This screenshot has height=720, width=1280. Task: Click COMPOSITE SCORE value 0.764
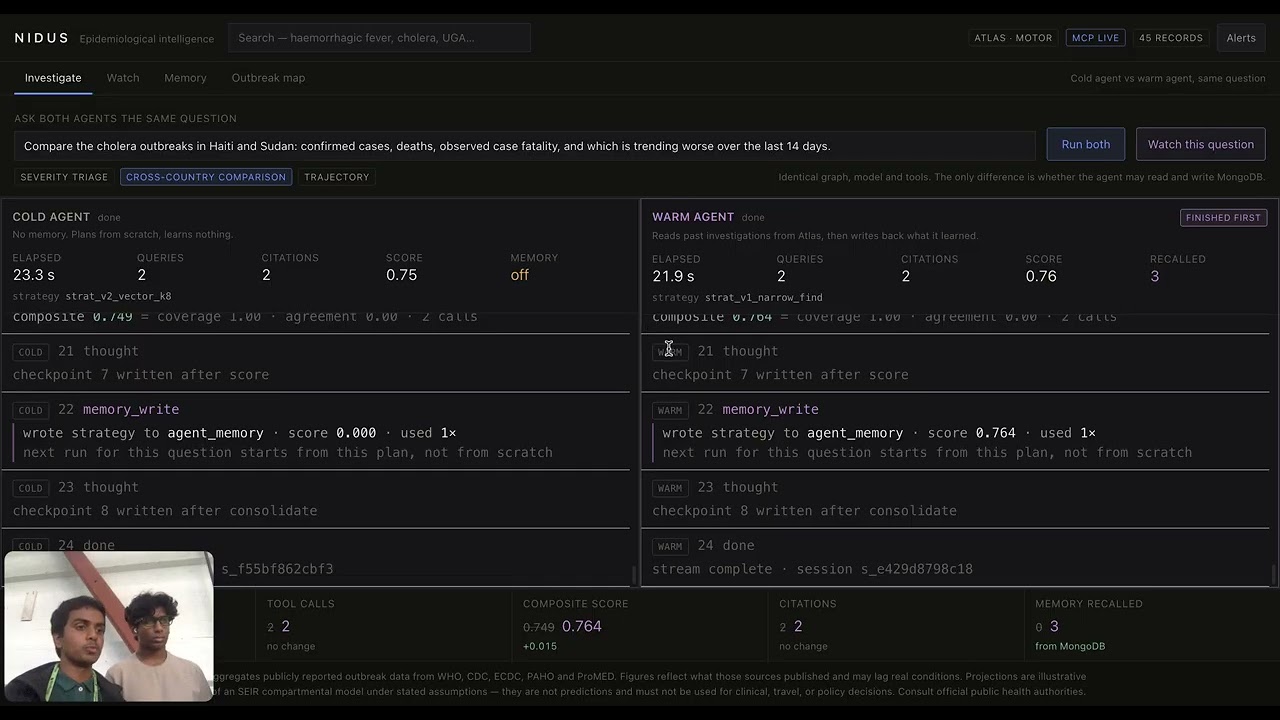582,626
